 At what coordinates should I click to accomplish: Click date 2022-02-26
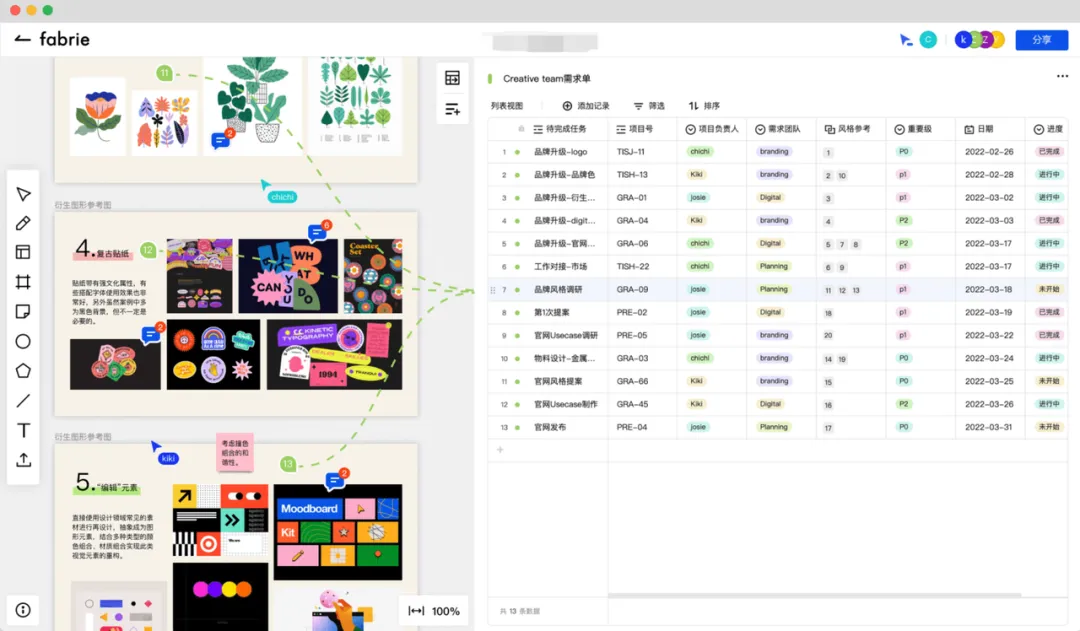pos(989,152)
